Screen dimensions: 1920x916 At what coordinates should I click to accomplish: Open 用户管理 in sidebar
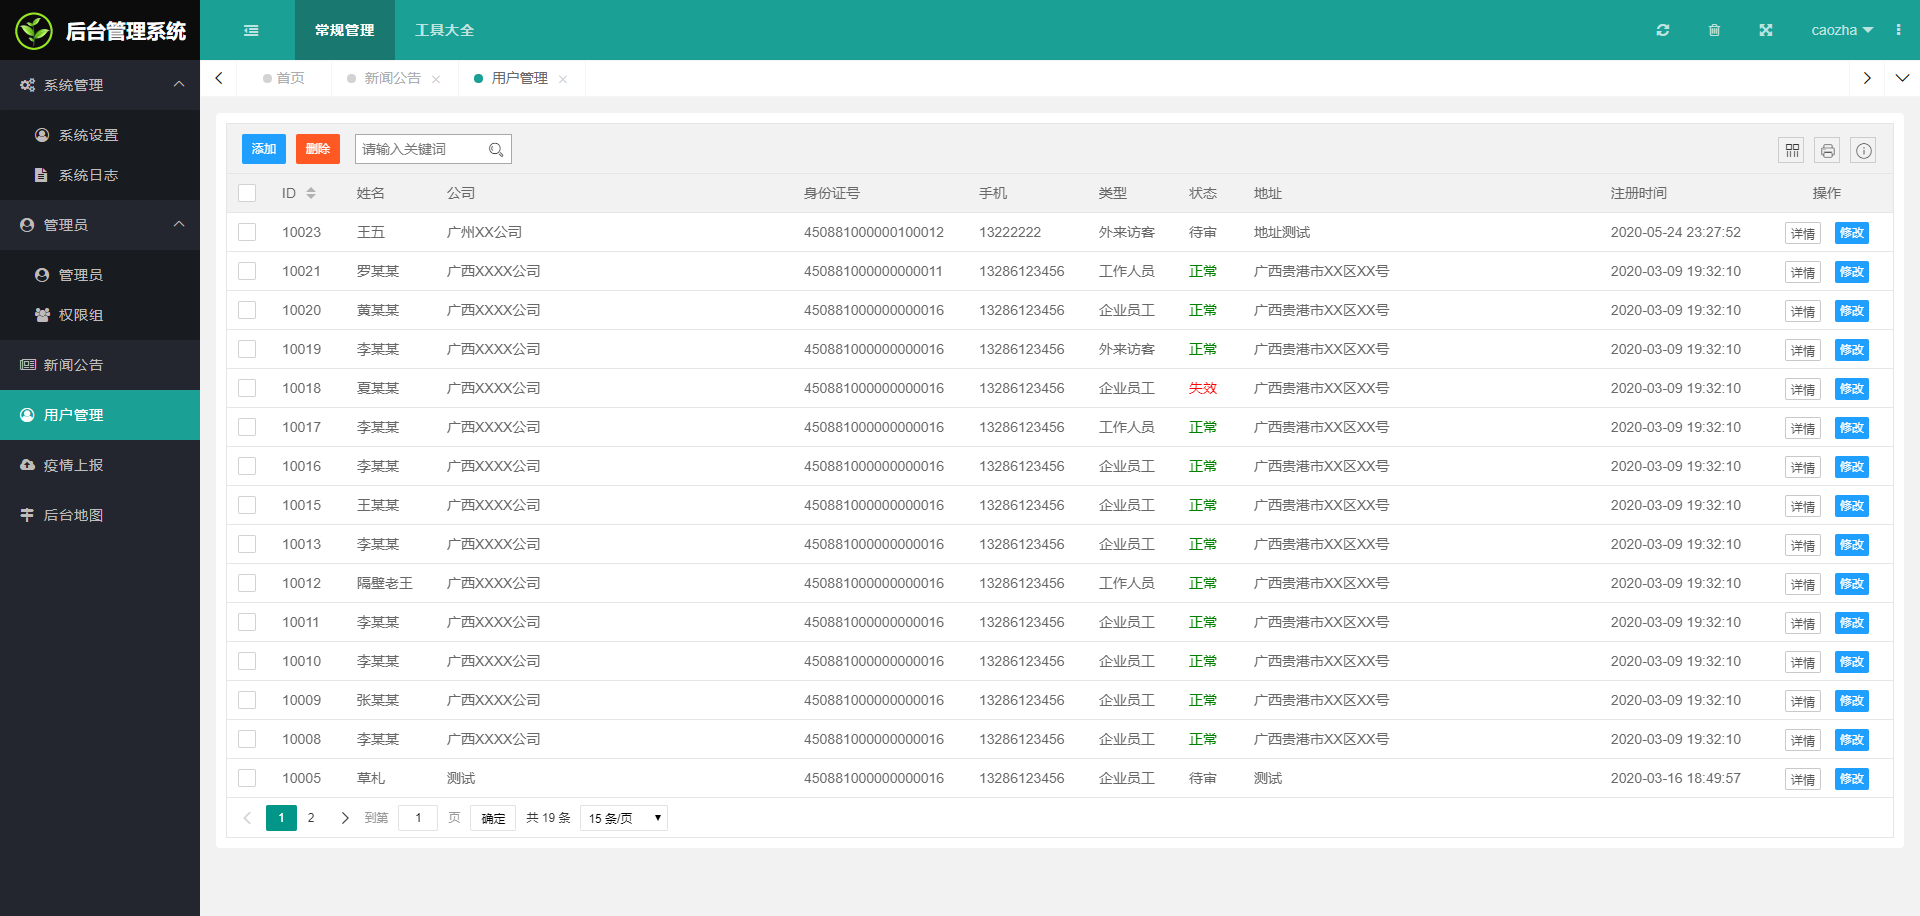(x=100, y=415)
